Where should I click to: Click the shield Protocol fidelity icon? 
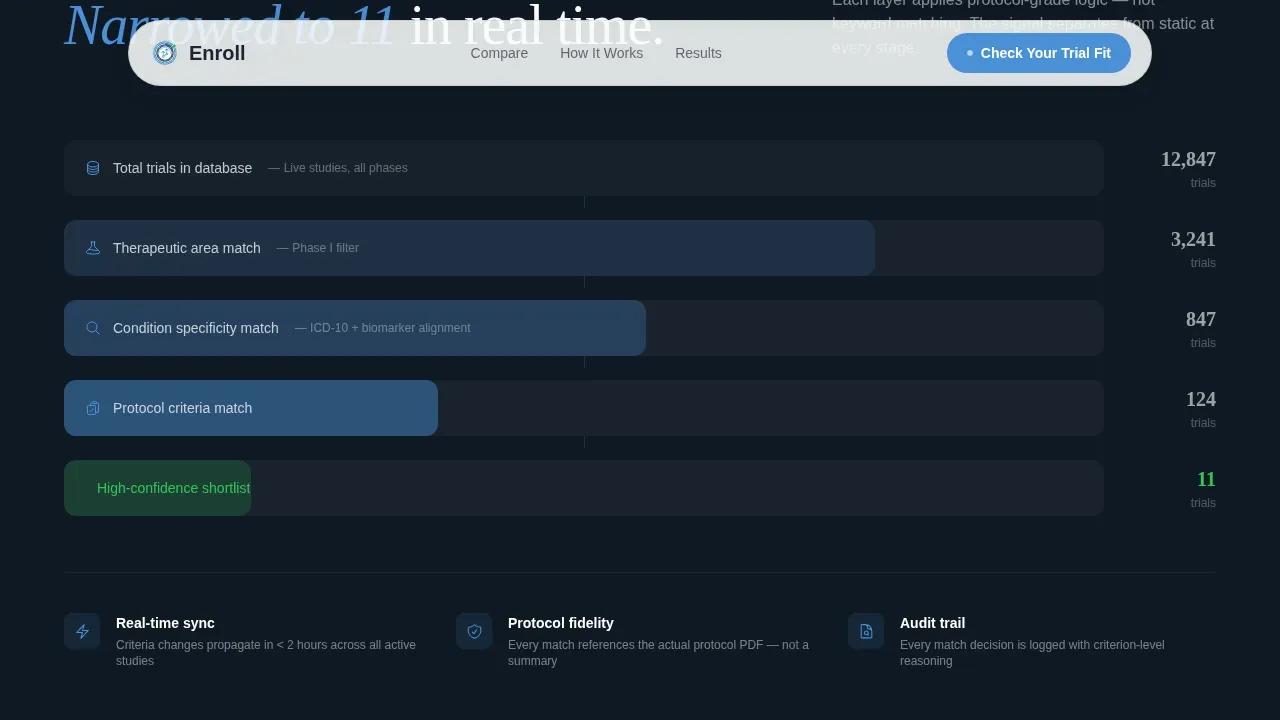(x=474, y=631)
